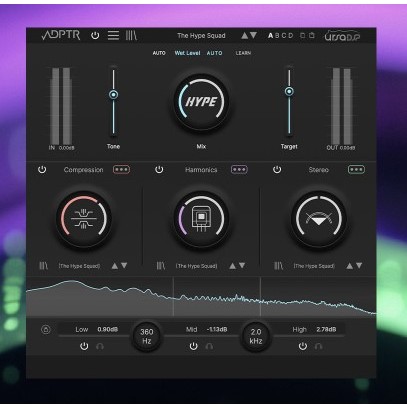Go to previous main preset with up arrow
The width and height of the screenshot is (407, 407).
click(x=245, y=35)
